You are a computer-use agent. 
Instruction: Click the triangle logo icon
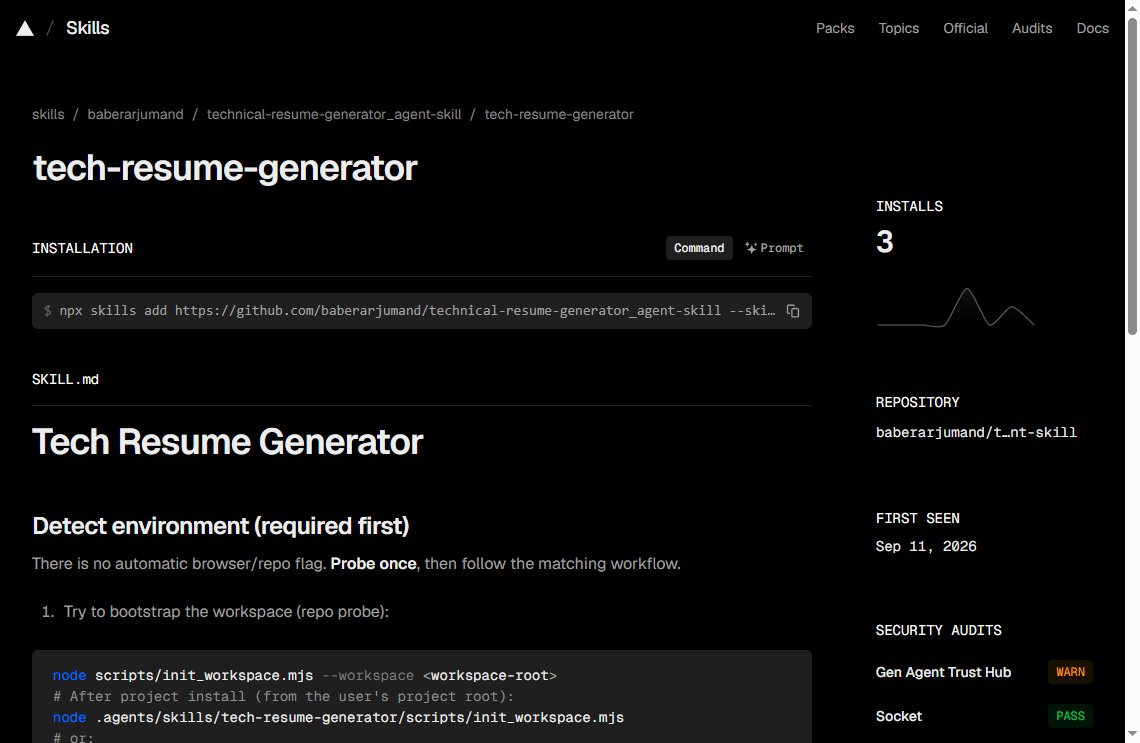[x=25, y=28]
